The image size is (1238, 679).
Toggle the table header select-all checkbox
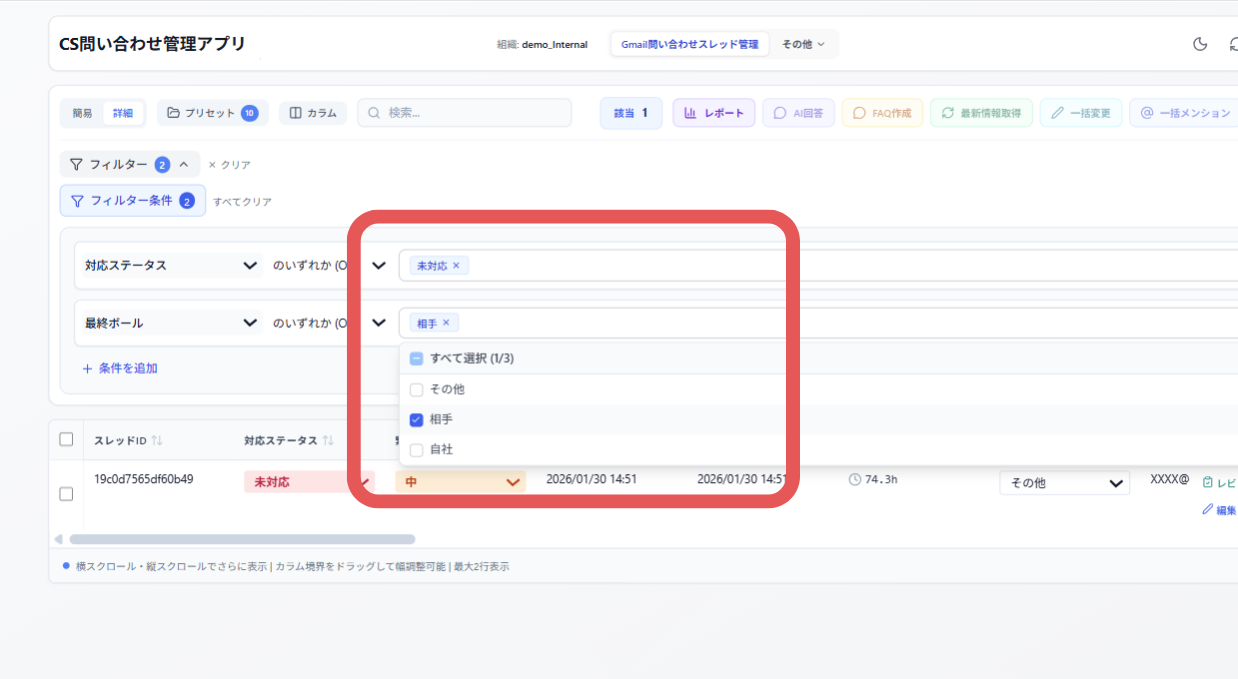tap(66, 439)
